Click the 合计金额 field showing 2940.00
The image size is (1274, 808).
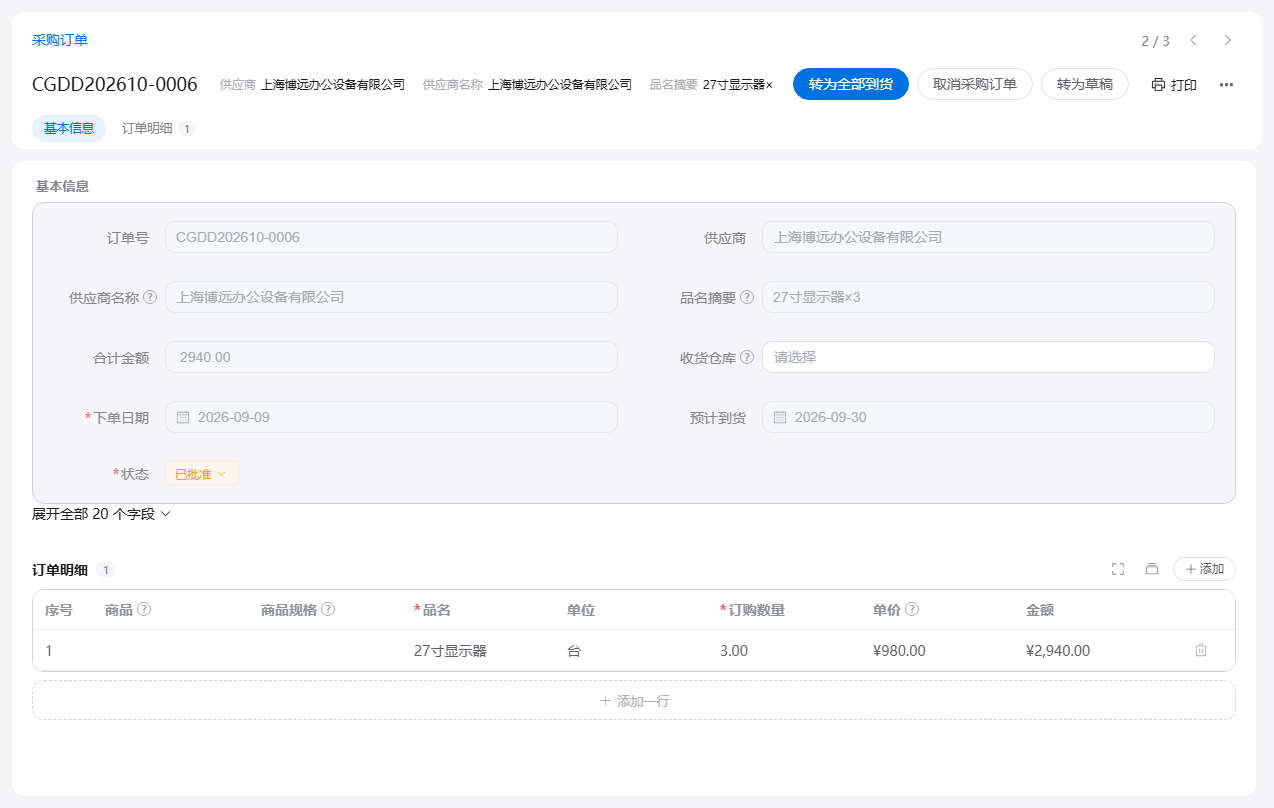[391, 357]
